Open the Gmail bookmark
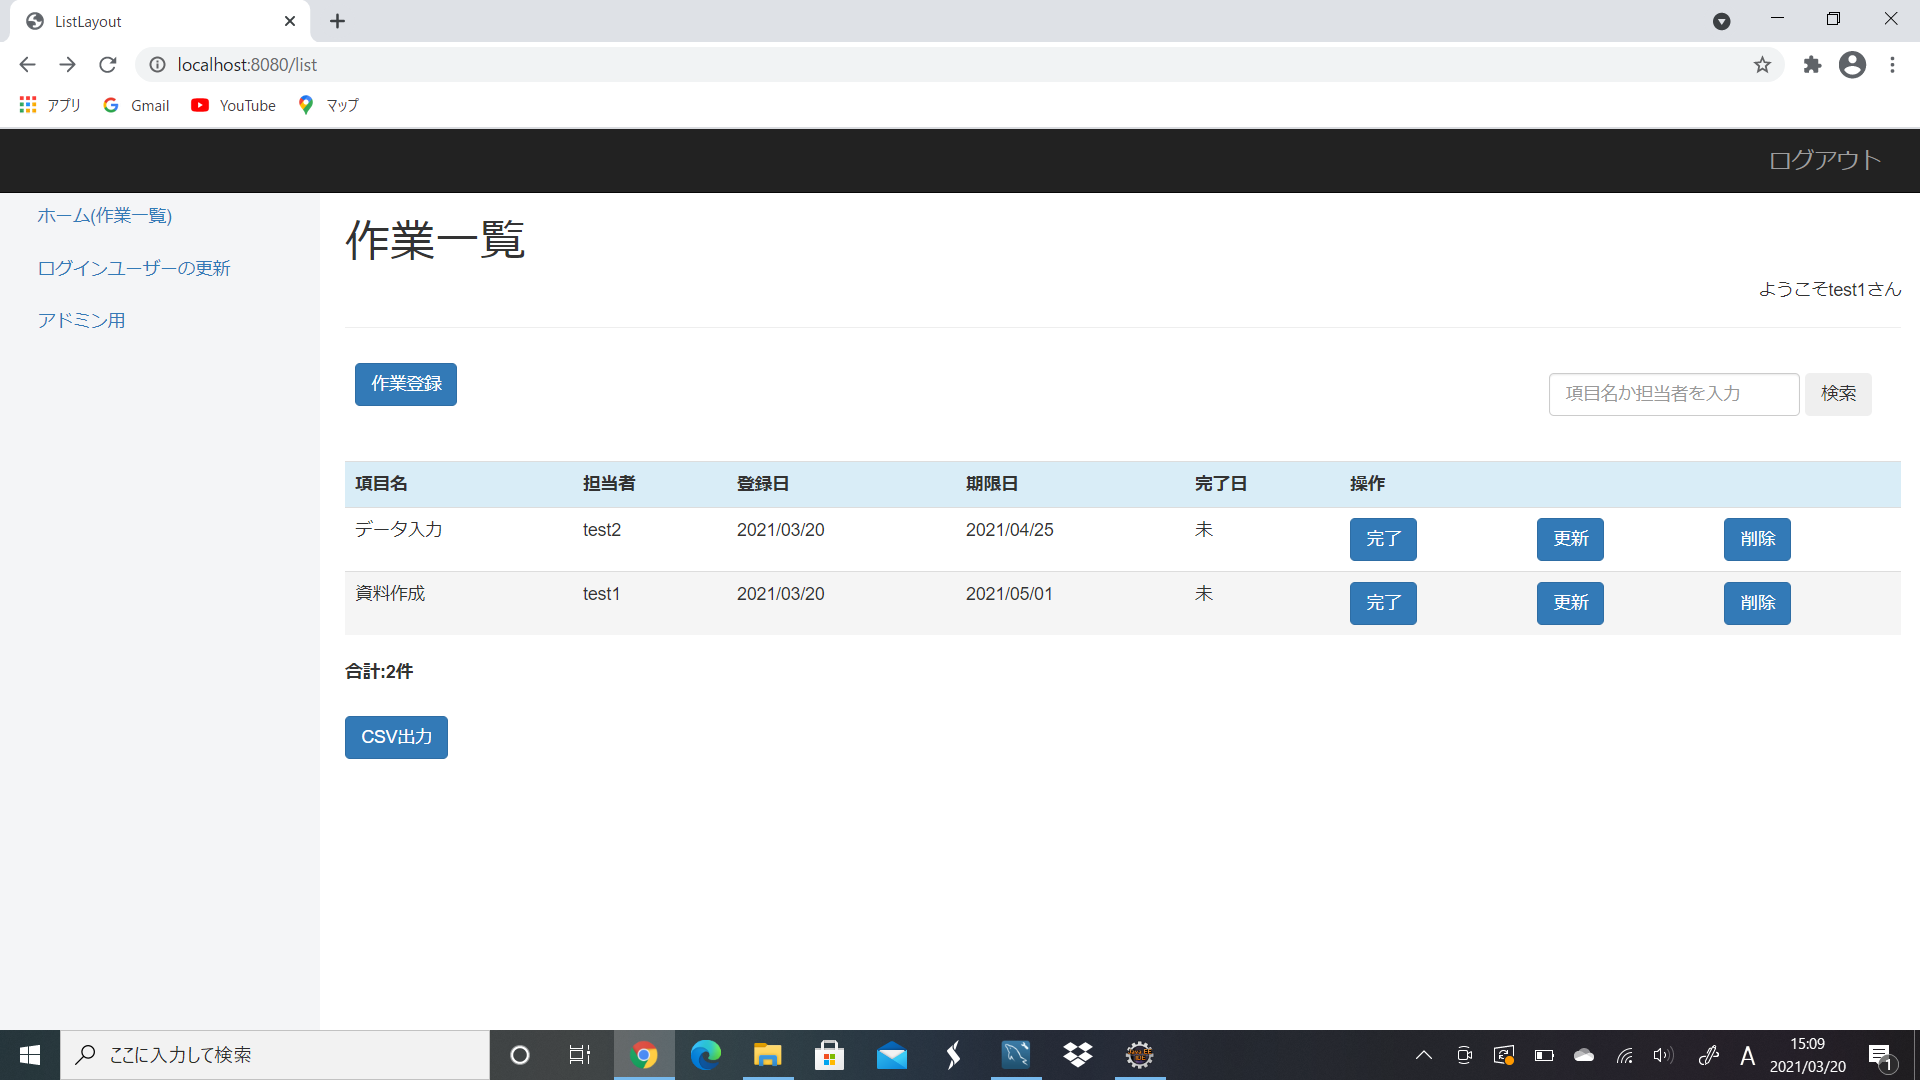Image resolution: width=1920 pixels, height=1080 pixels. (137, 105)
